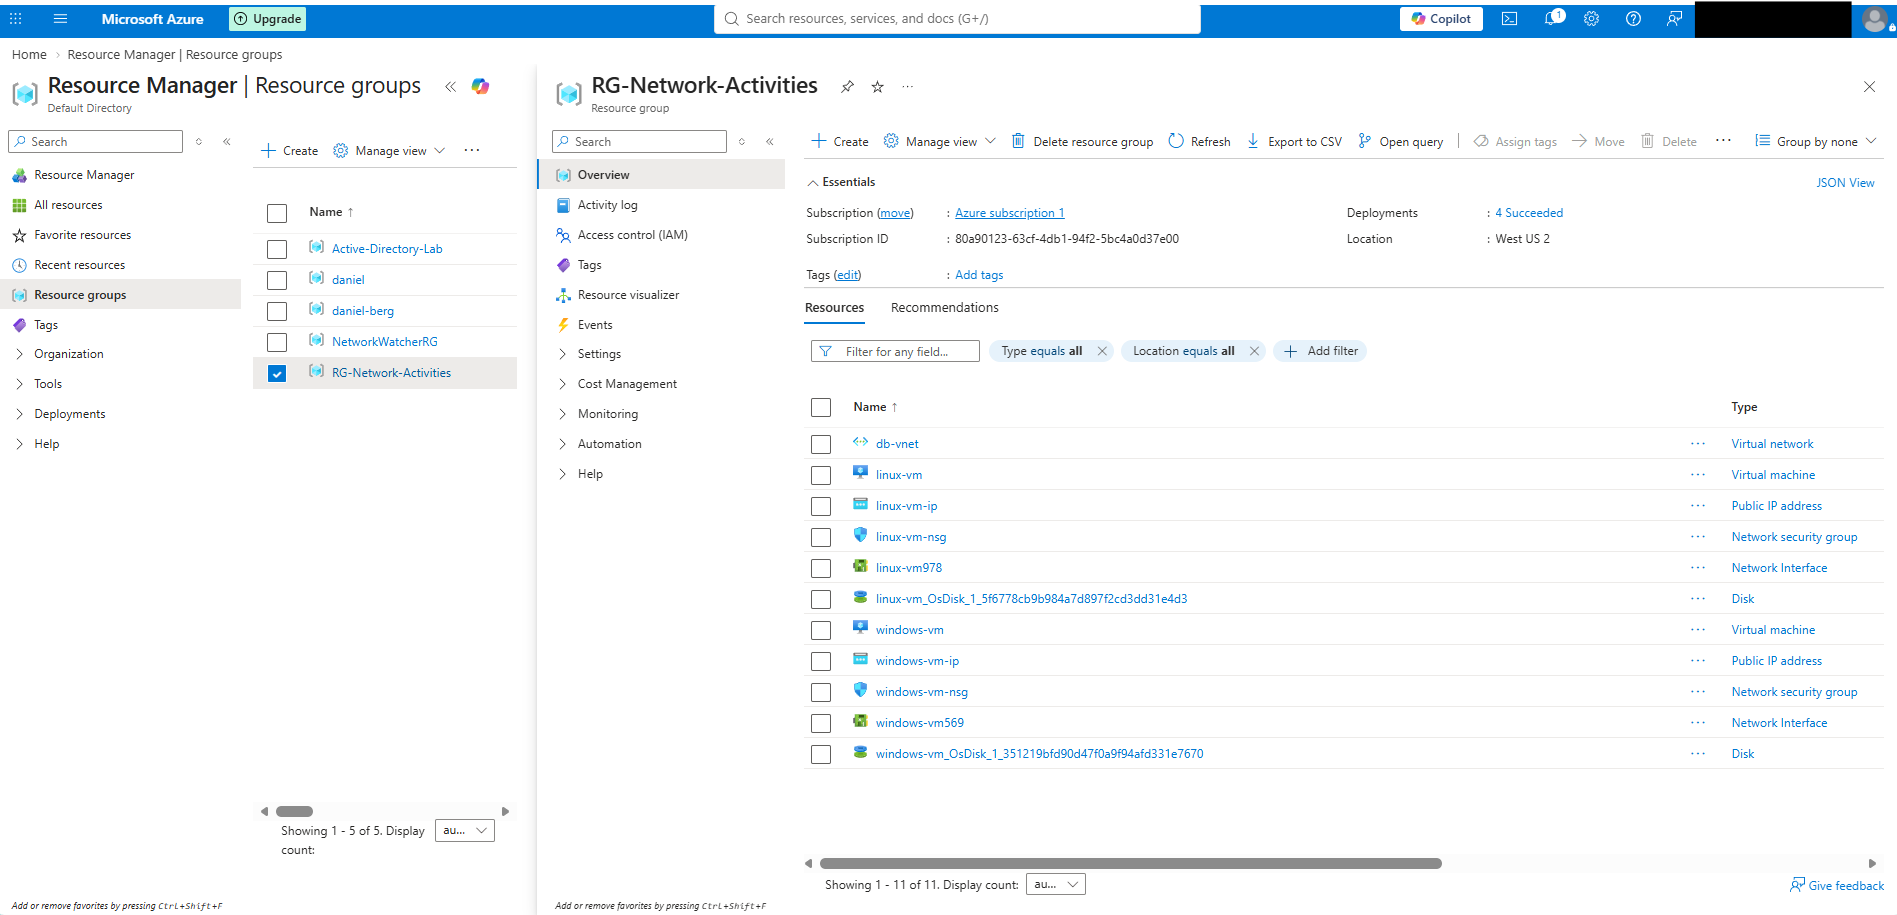
Task: Launch Cloud Shell from the header
Action: pos(1509,18)
